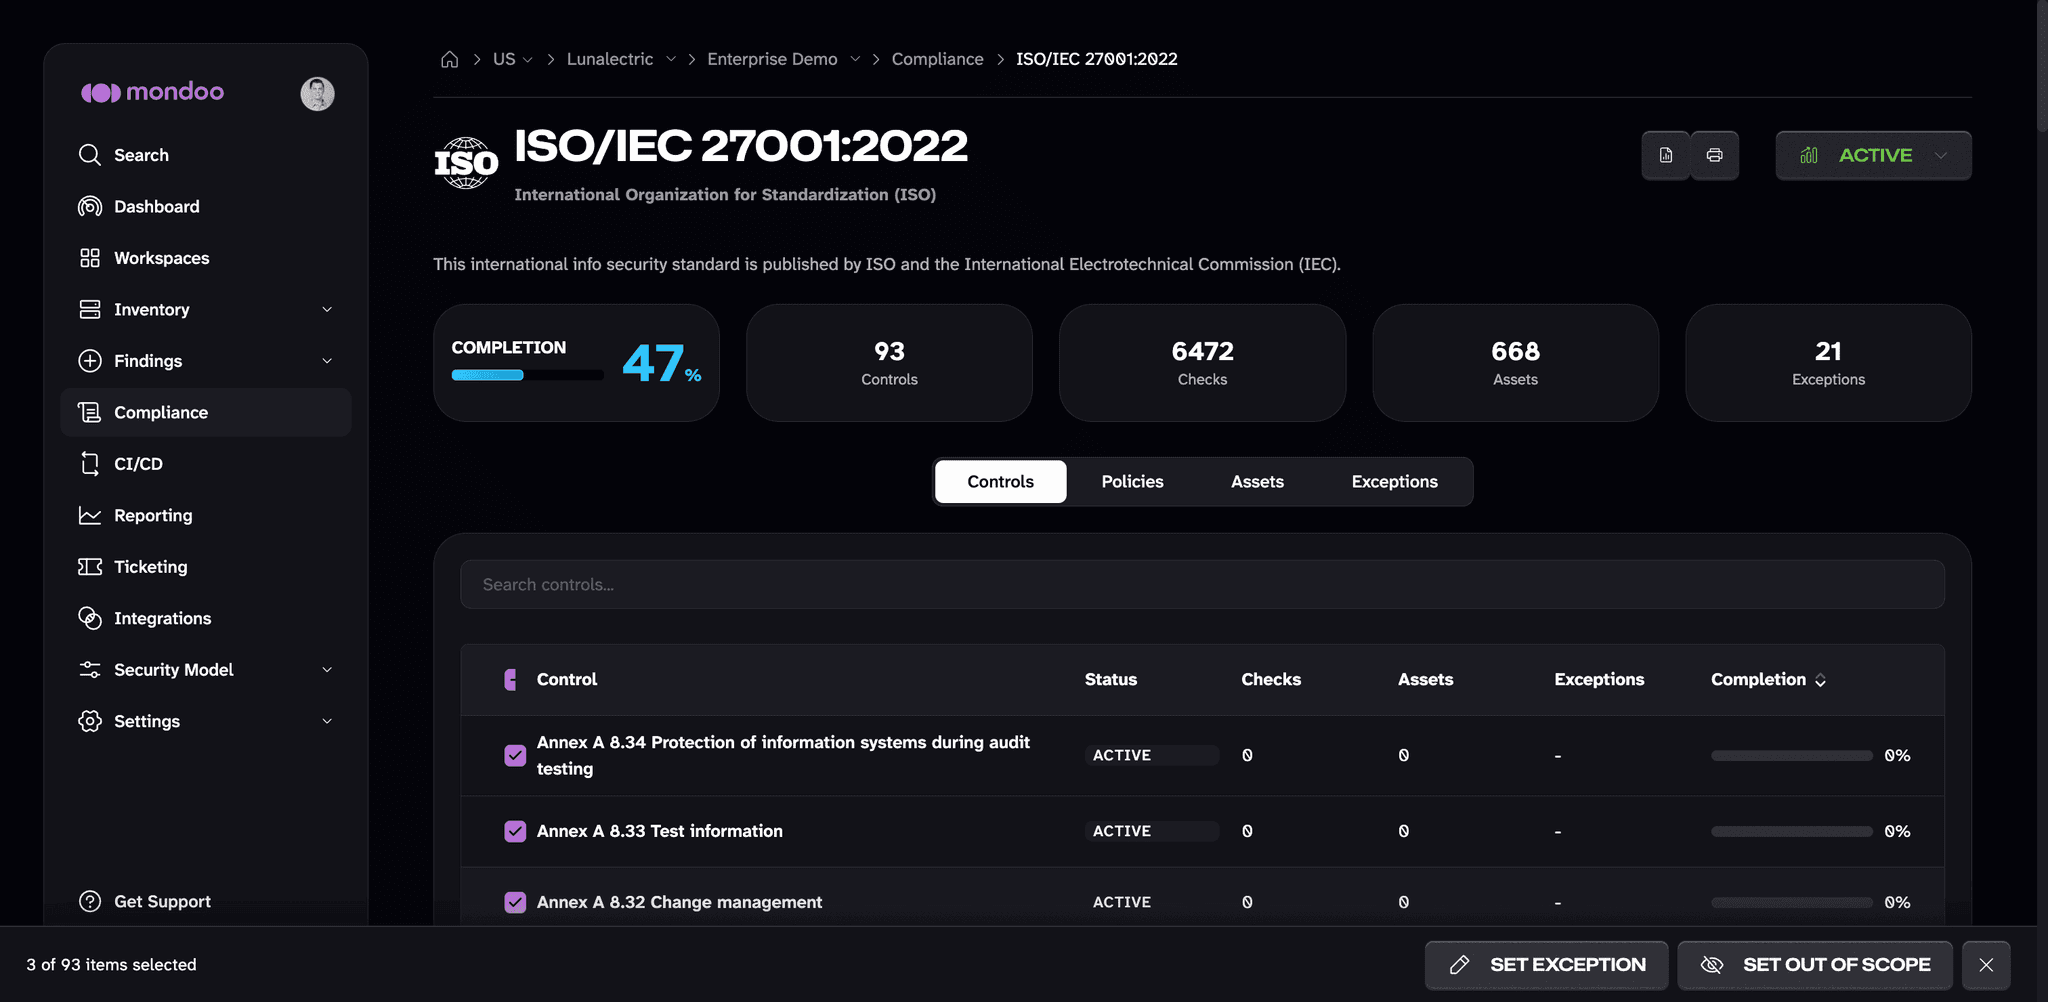This screenshot has height=1002, width=2048.
Task: Toggle the select-all checkbox in table header
Action: (510, 680)
